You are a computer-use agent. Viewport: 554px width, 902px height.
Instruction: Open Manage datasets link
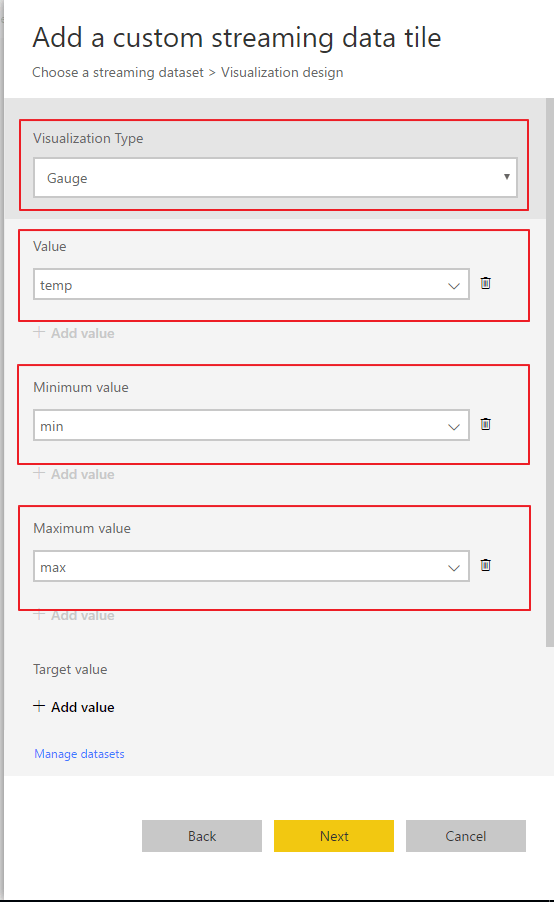(79, 754)
